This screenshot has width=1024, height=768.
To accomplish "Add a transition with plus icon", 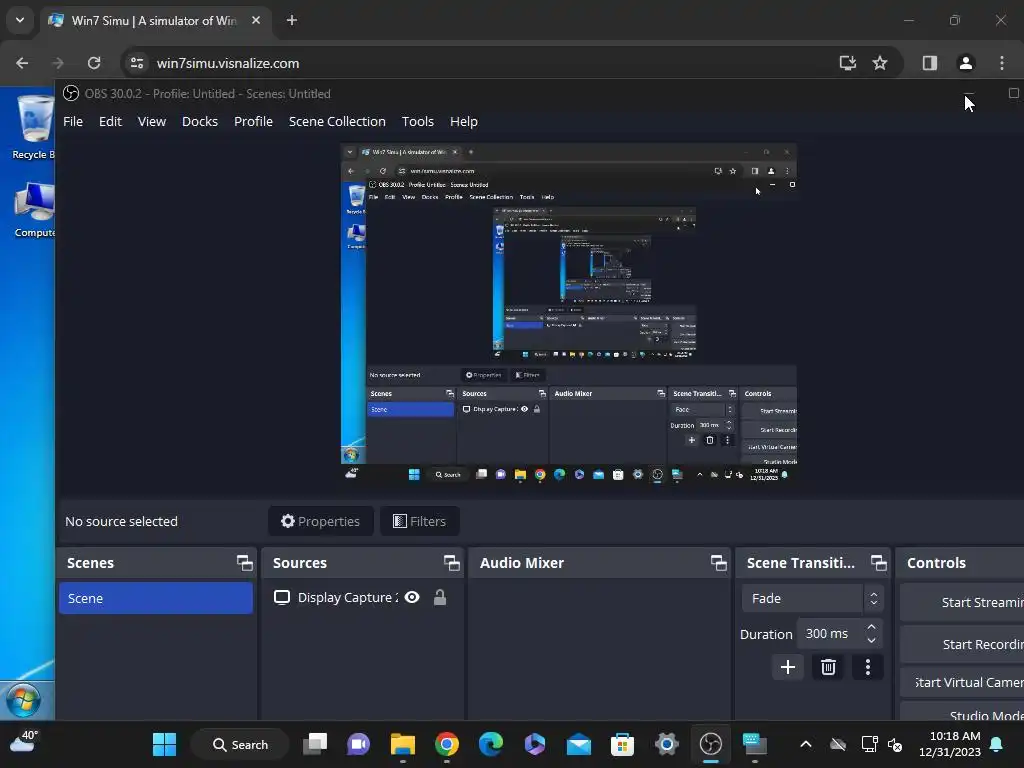I will [788, 667].
